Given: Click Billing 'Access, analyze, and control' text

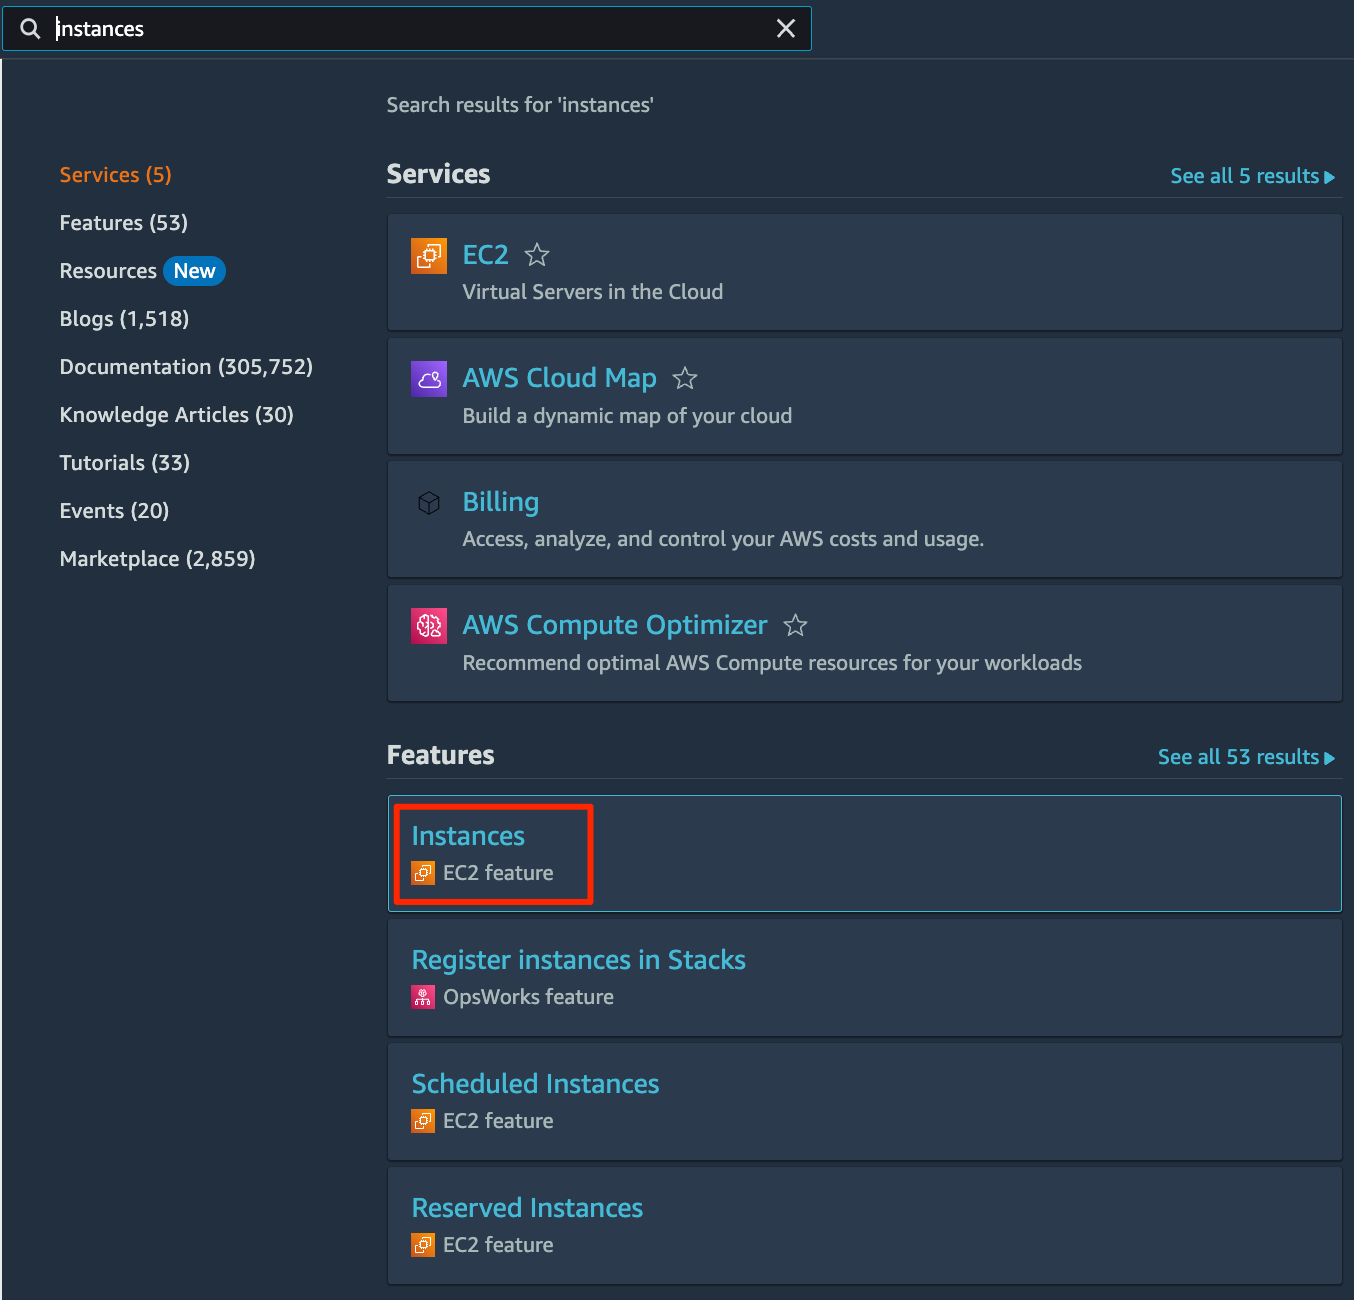Looking at the screenshot, I should click(723, 539).
